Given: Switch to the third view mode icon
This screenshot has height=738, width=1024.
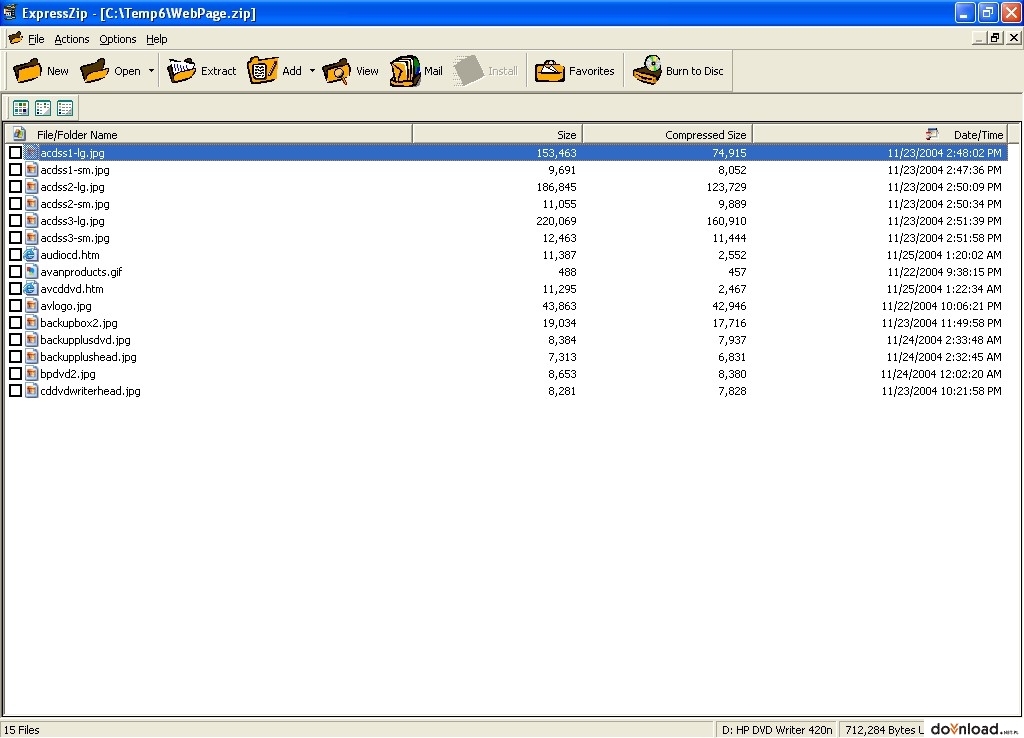Looking at the screenshot, I should 65,108.
